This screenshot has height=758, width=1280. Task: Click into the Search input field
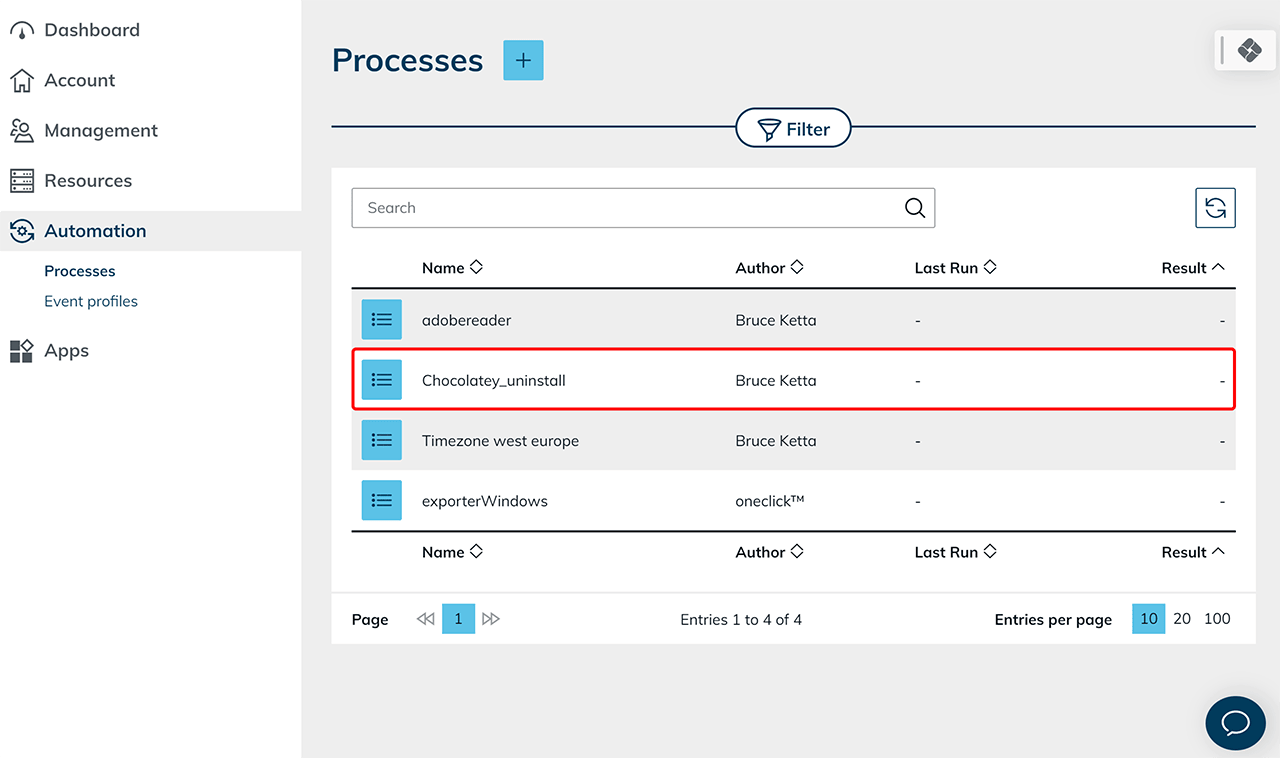(x=625, y=208)
